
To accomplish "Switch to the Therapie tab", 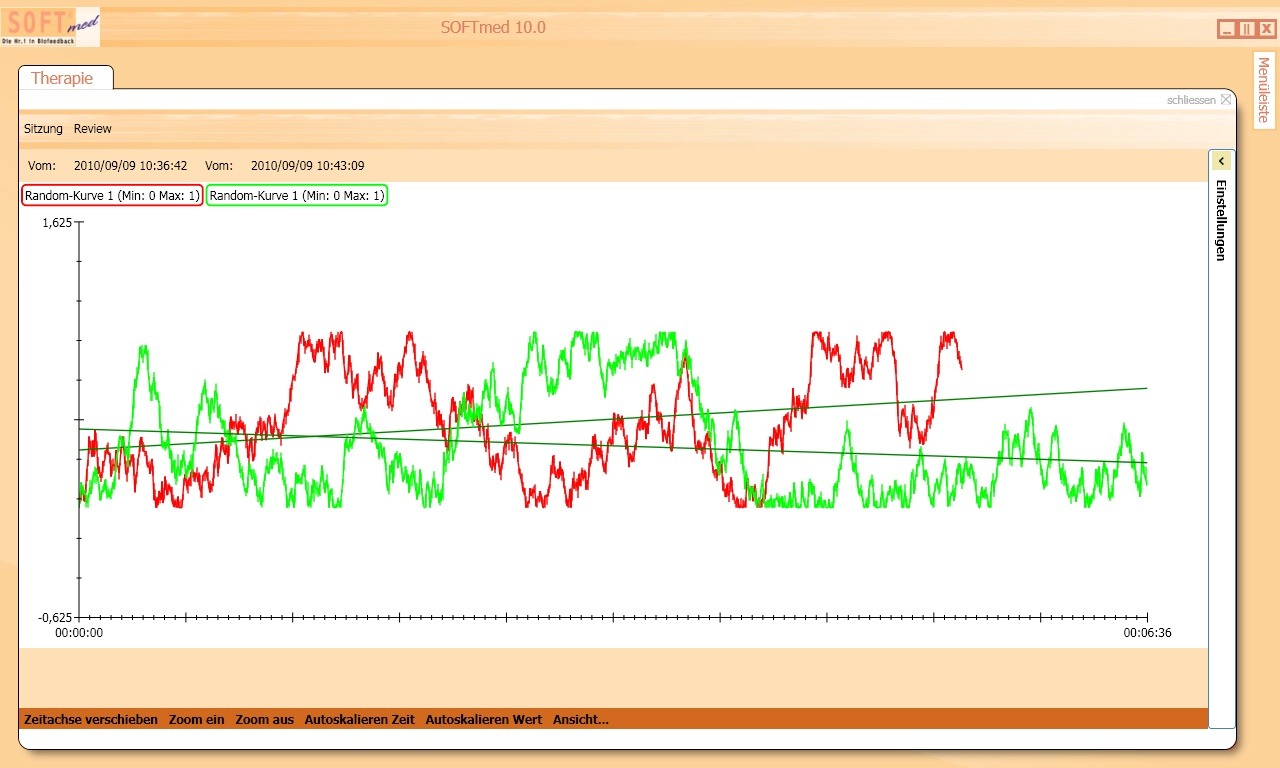I will [64, 77].
